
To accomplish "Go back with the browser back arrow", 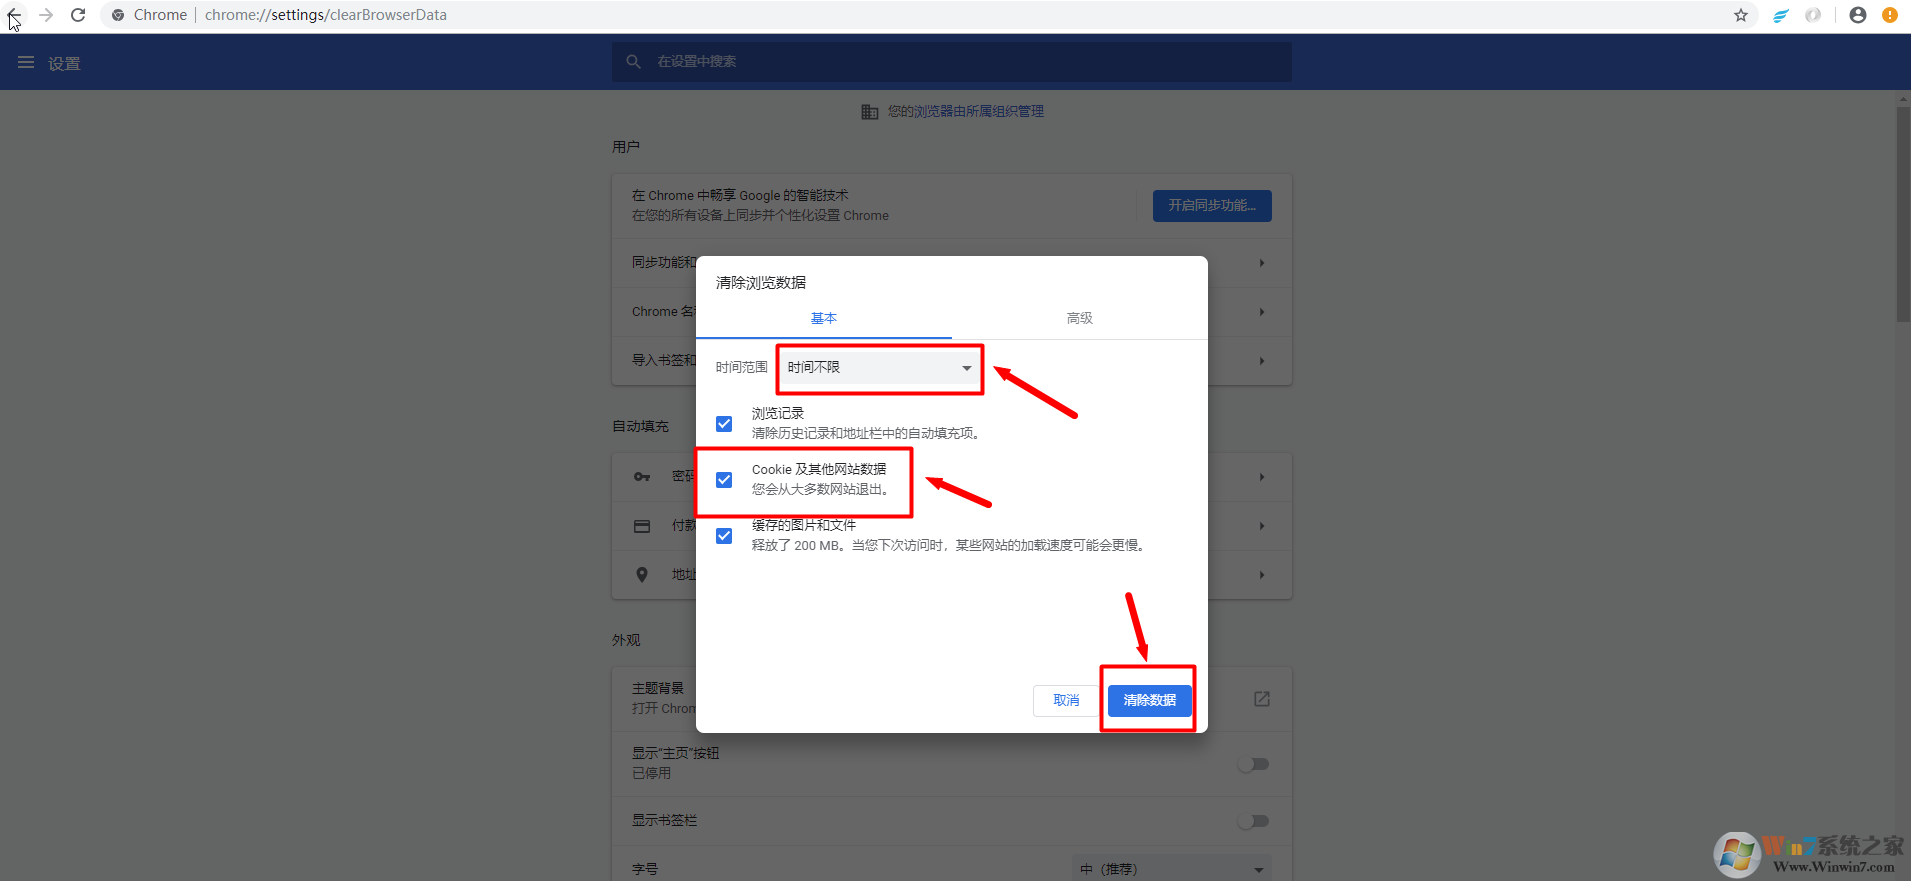I will pos(14,15).
